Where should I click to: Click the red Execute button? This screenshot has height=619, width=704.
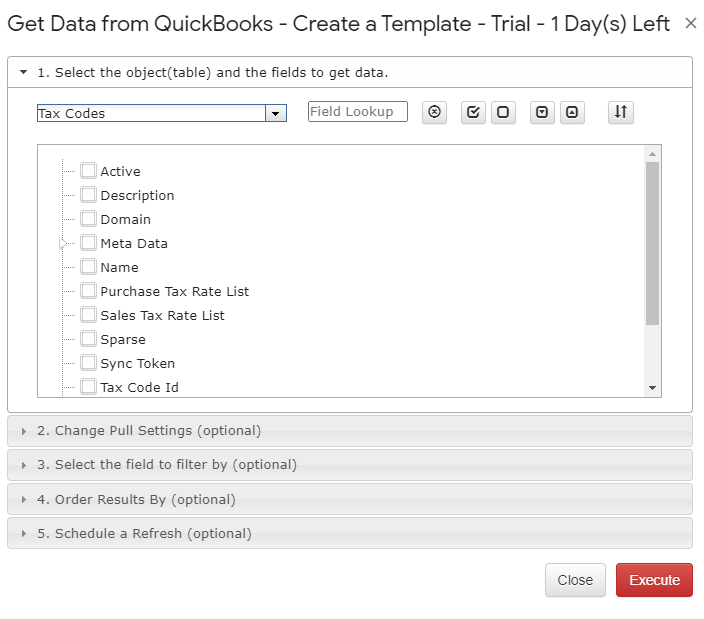pyautogui.click(x=654, y=580)
